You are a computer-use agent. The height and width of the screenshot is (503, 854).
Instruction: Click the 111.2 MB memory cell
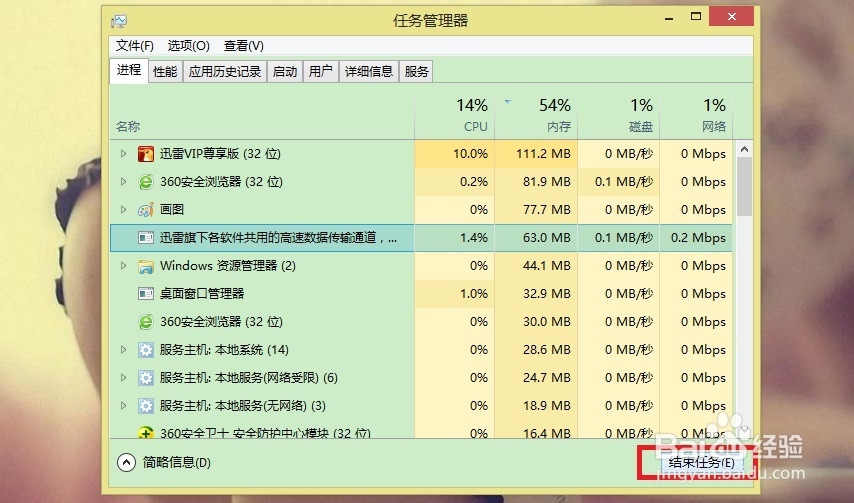[536, 154]
